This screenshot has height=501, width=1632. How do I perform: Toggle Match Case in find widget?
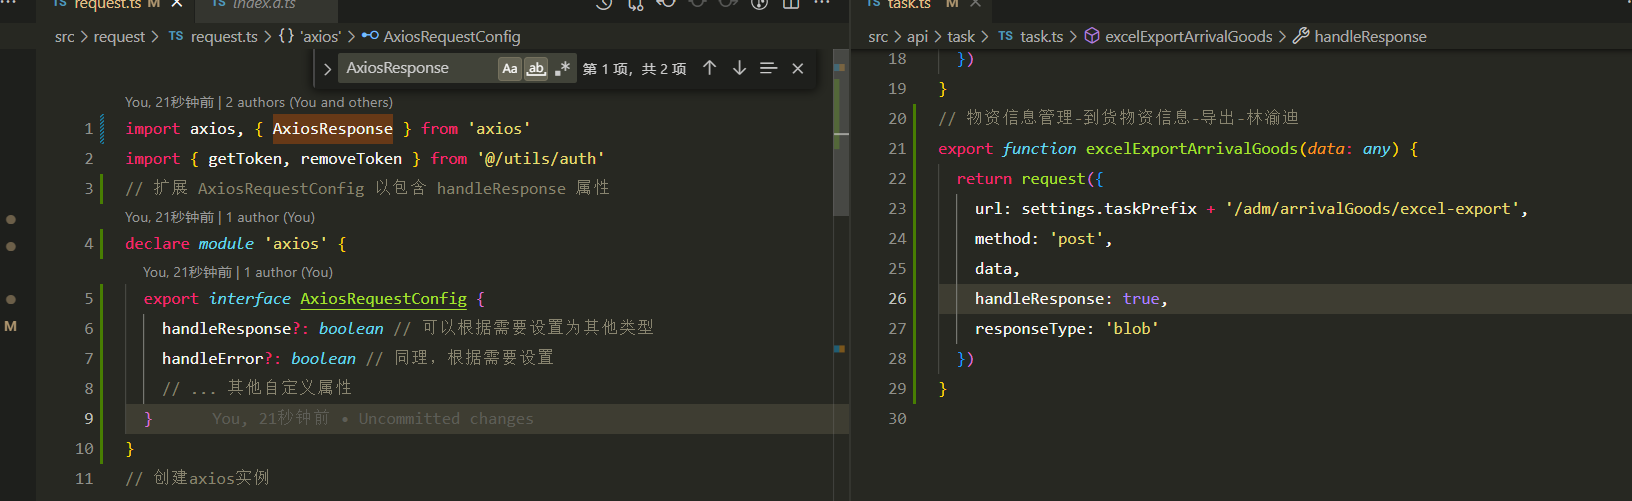[510, 68]
